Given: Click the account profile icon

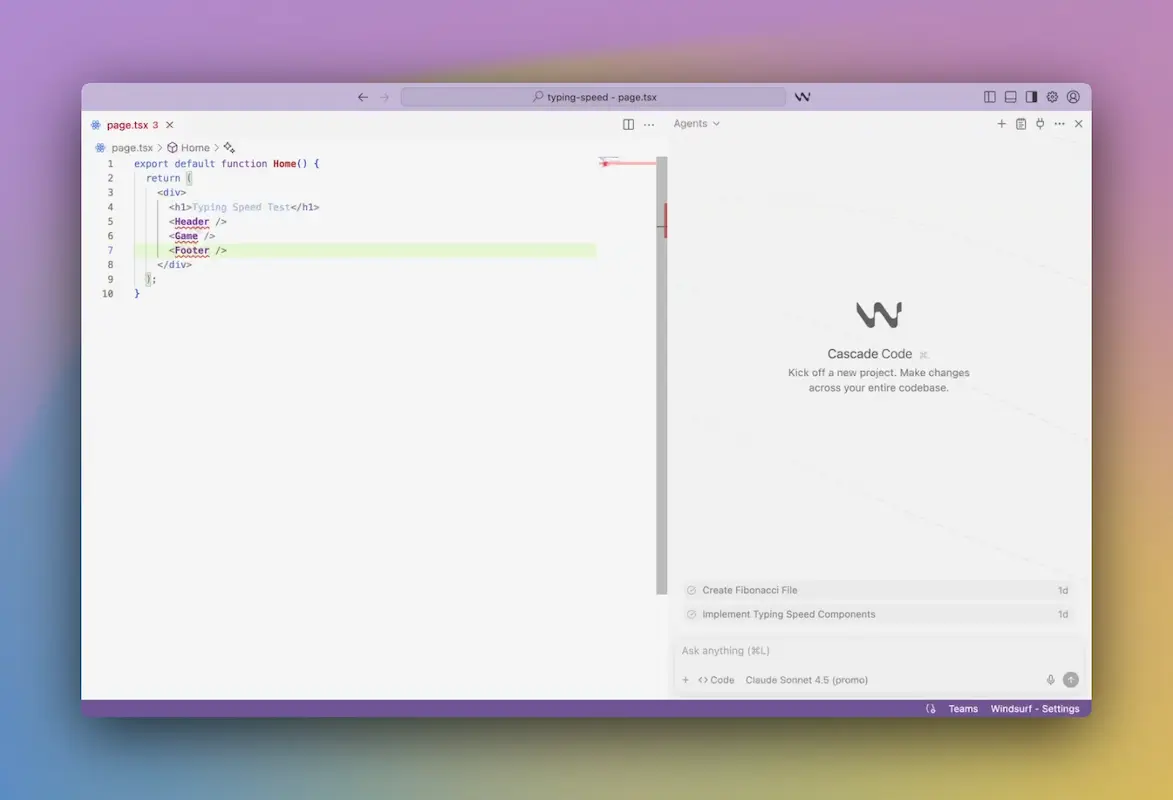Looking at the screenshot, I should [1073, 97].
